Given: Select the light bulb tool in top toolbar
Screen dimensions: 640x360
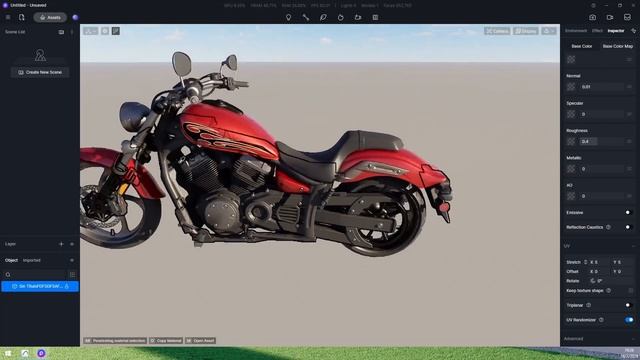Looking at the screenshot, I should coord(289,18).
